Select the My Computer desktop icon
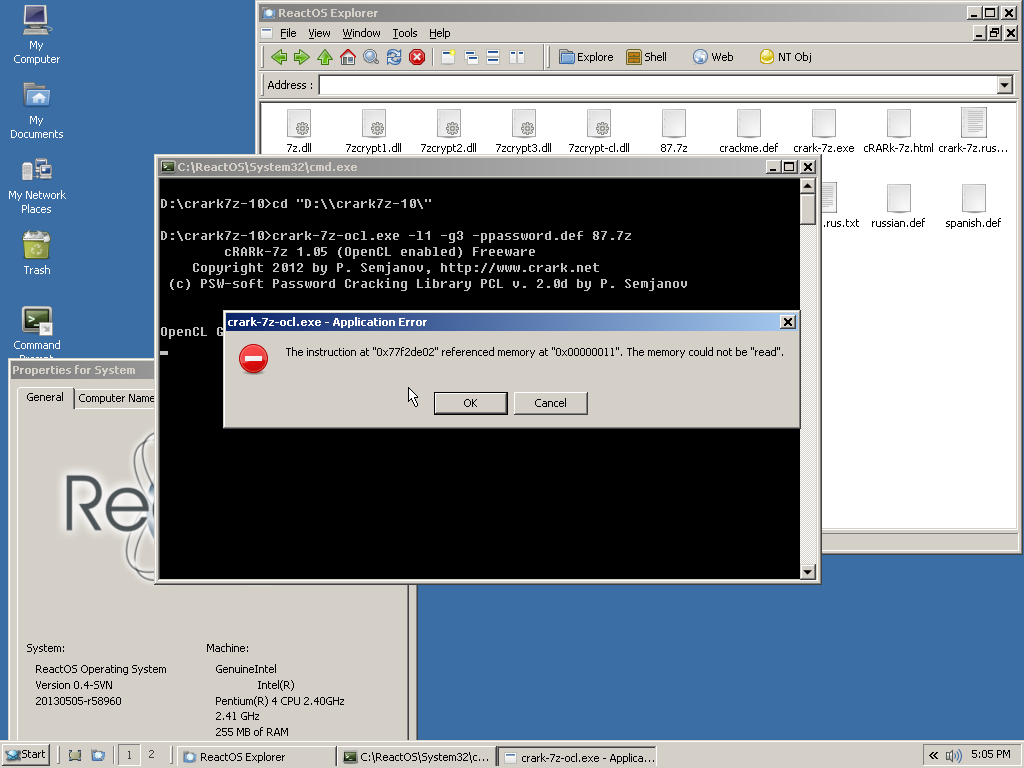 tap(37, 35)
